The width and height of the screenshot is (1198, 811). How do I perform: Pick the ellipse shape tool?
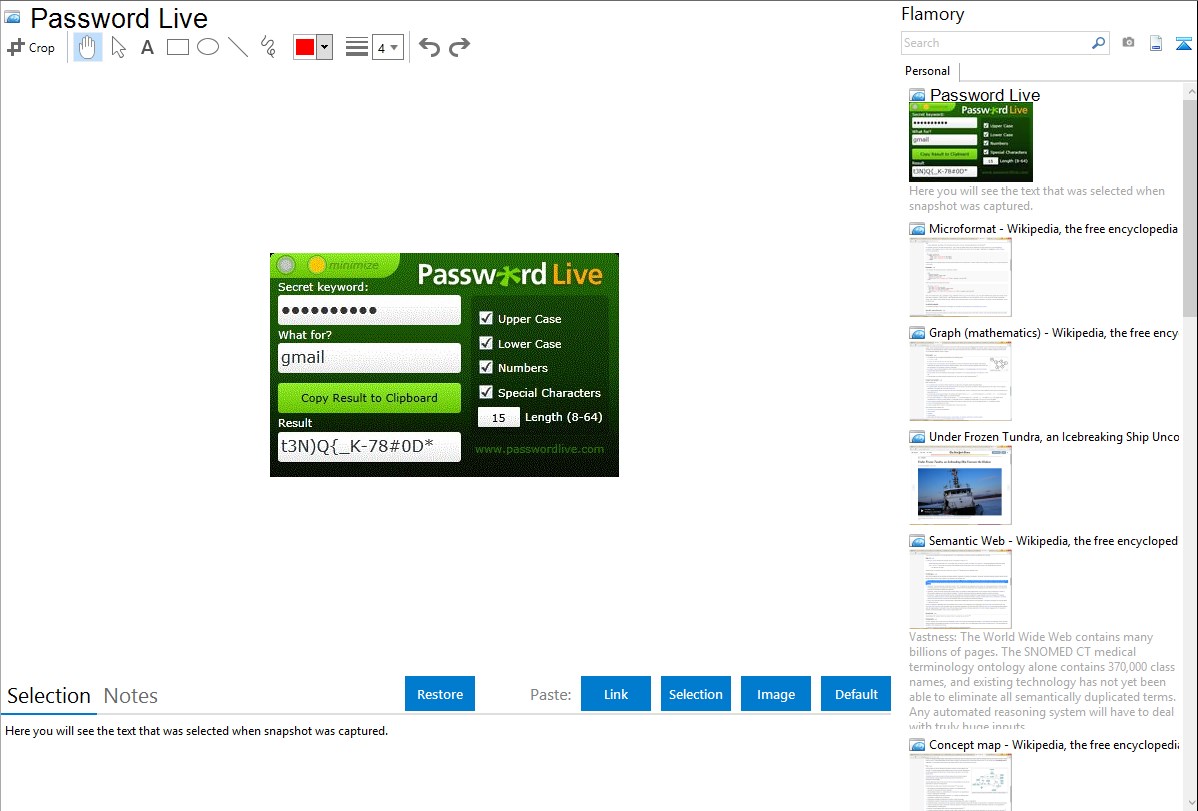click(208, 47)
